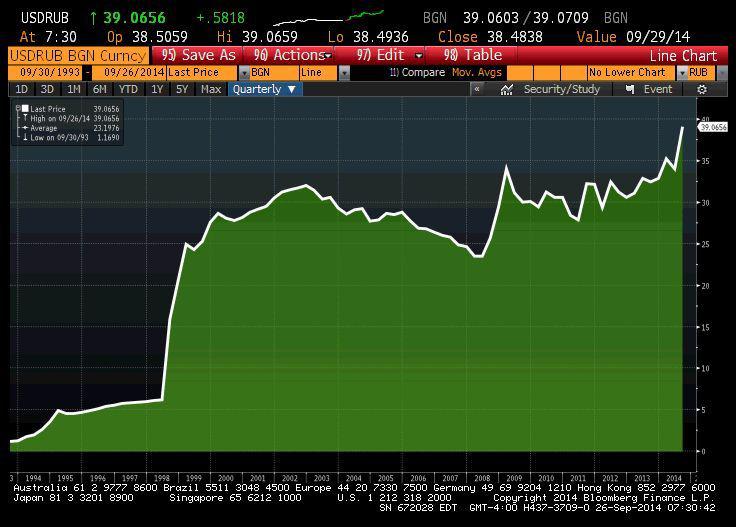Open the chart settings gear

click(702, 89)
